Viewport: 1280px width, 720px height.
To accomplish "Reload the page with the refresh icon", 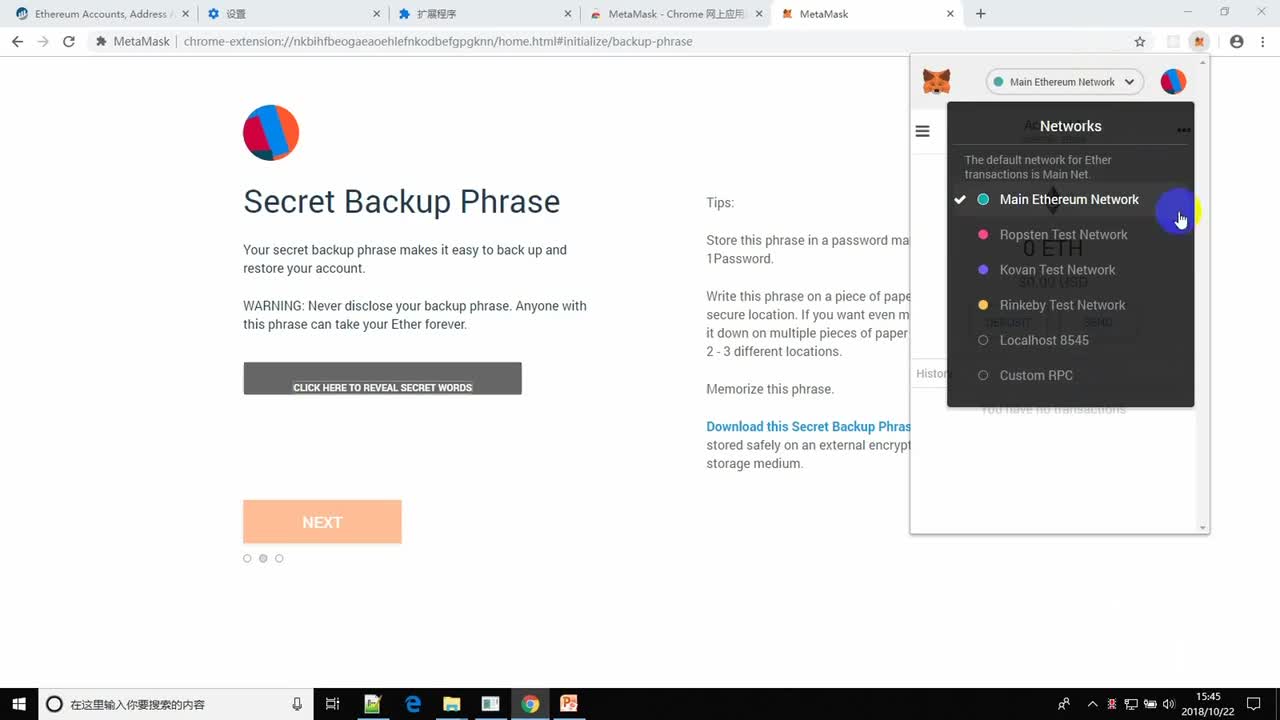I will [x=69, y=42].
